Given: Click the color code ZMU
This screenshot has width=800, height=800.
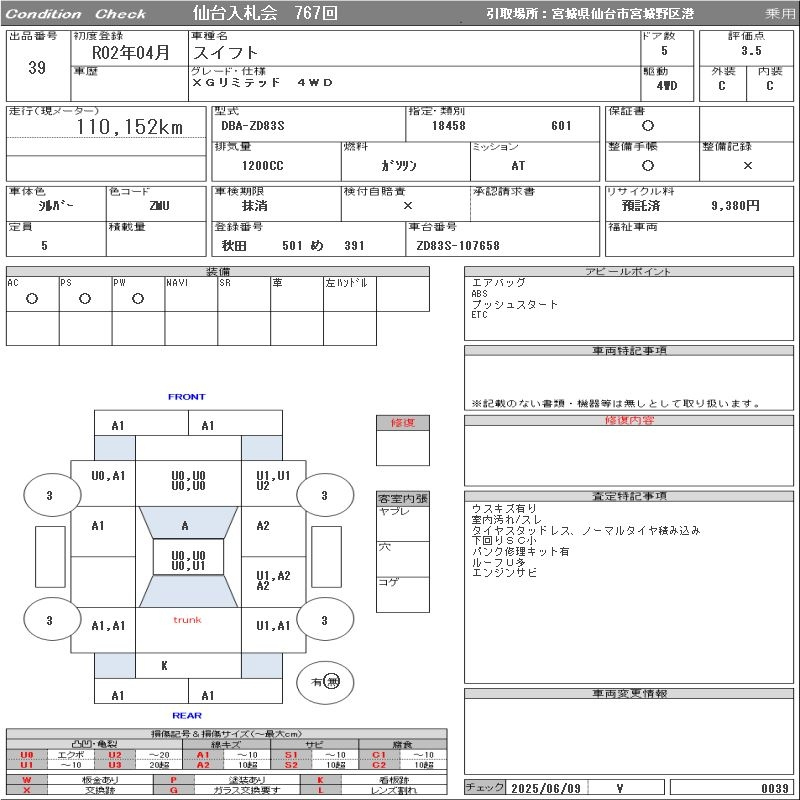Looking at the screenshot, I should coord(160,206).
